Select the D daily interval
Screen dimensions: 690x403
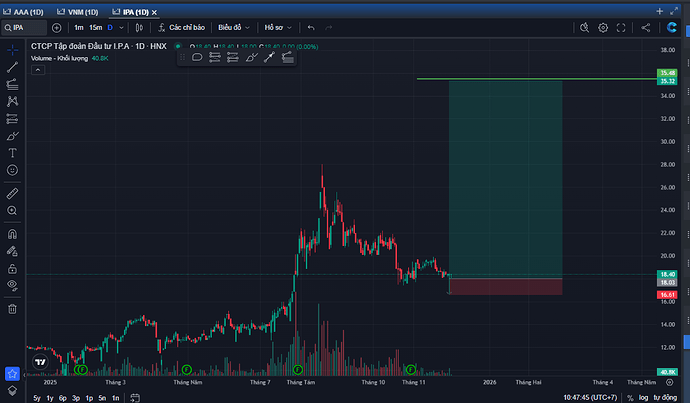(110, 28)
